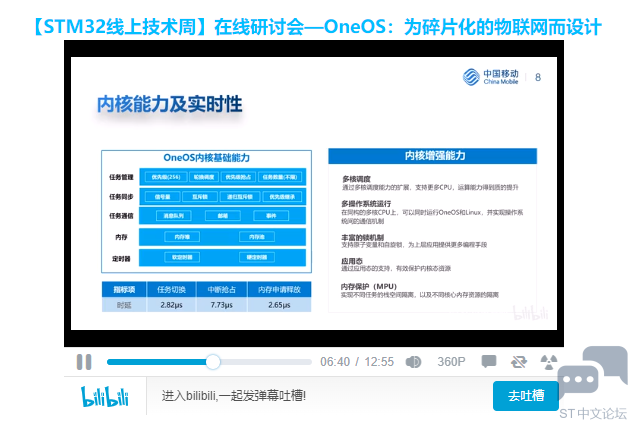Viewport: 636px width, 429px height.
Task: Click the China Mobile logo in slide
Action: tap(490, 77)
